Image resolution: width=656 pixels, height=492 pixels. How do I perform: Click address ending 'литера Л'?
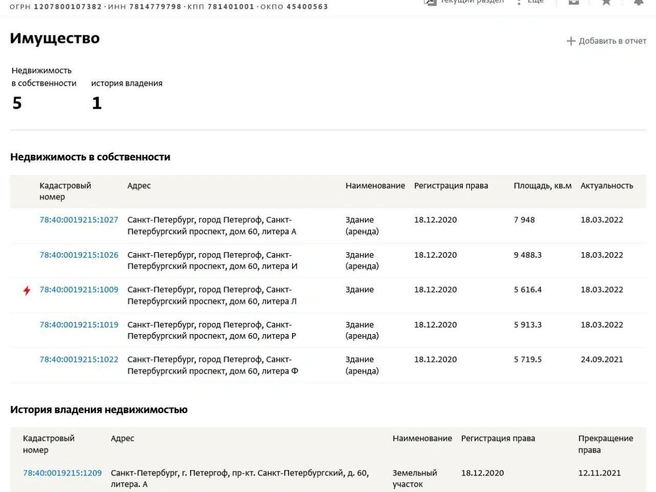[x=212, y=295]
